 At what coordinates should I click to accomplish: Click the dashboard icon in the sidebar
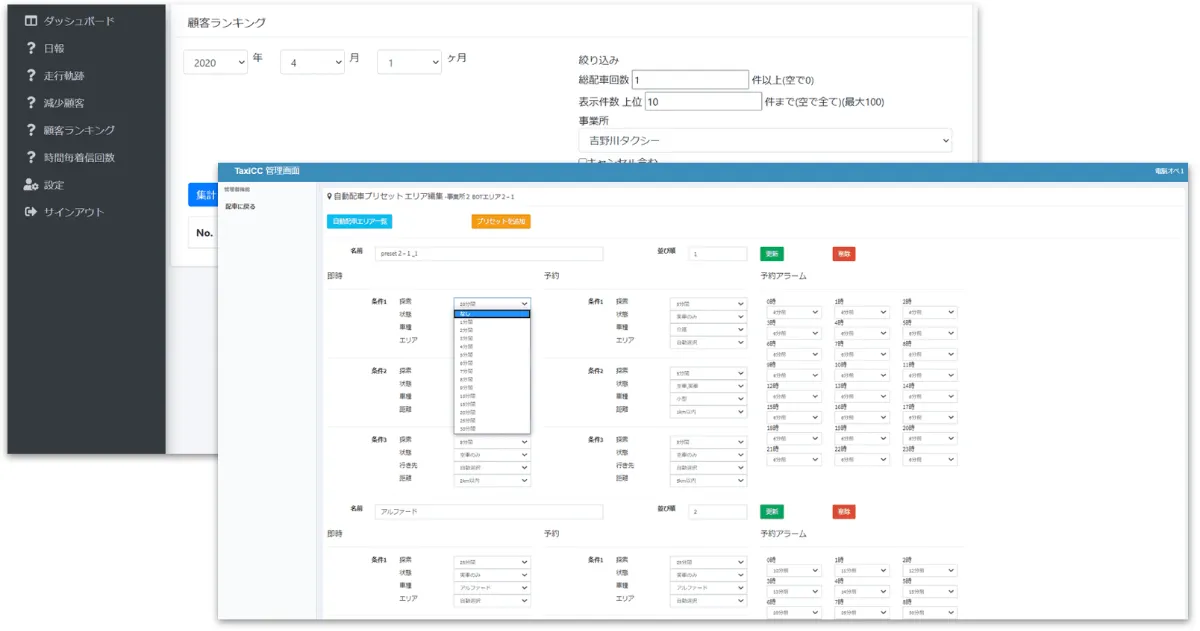pos(31,21)
